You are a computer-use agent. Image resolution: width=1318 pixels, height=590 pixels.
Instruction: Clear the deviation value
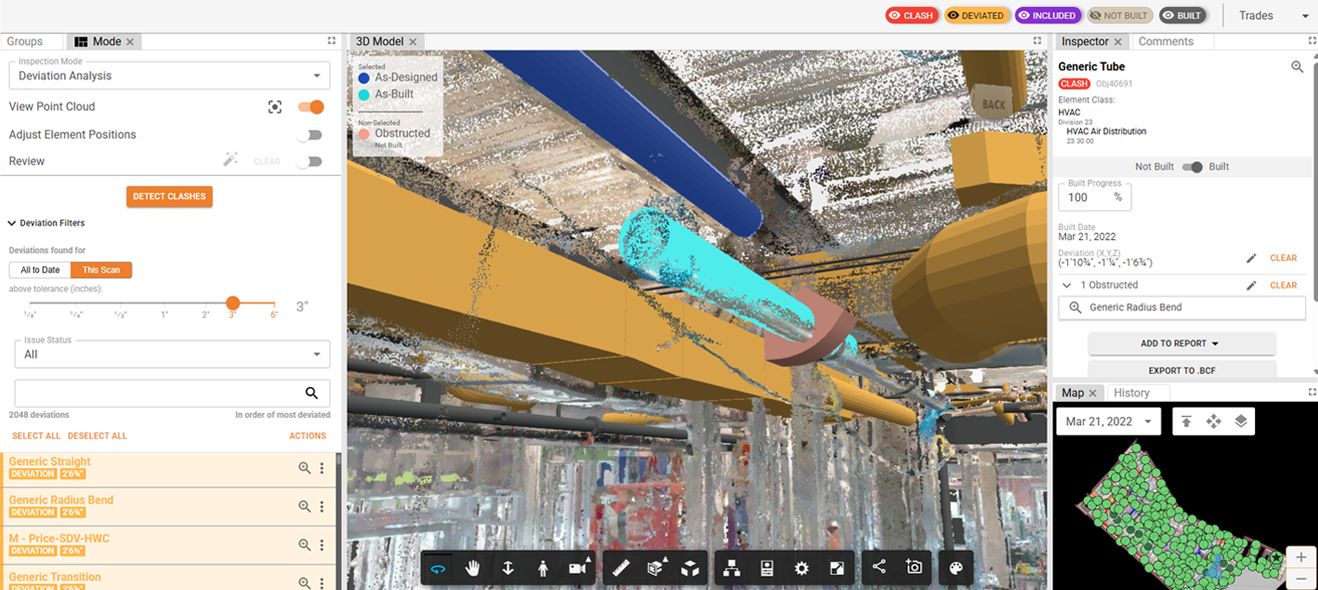pos(1283,258)
